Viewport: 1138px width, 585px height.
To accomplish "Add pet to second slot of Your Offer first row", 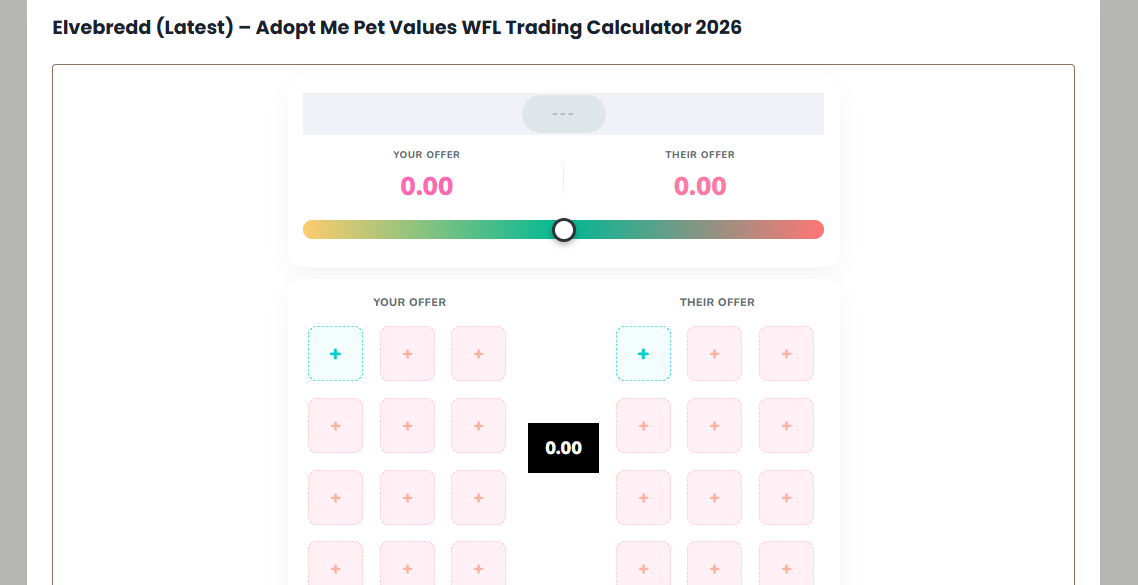I will tap(407, 353).
